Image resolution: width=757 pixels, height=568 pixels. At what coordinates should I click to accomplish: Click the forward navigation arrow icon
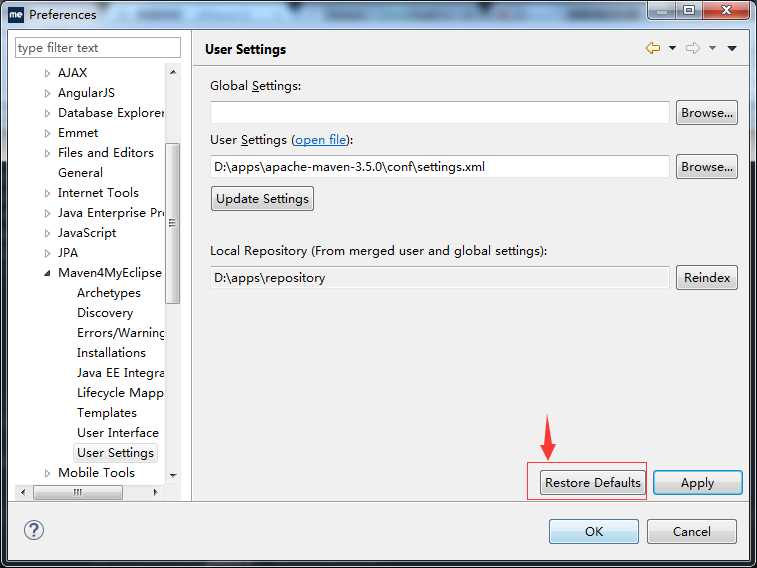click(692, 48)
